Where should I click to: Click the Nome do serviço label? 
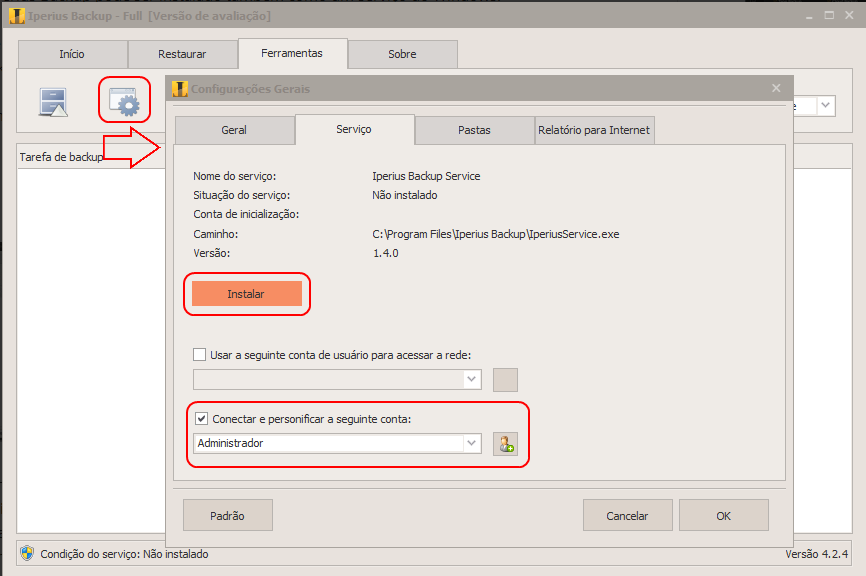point(235,176)
